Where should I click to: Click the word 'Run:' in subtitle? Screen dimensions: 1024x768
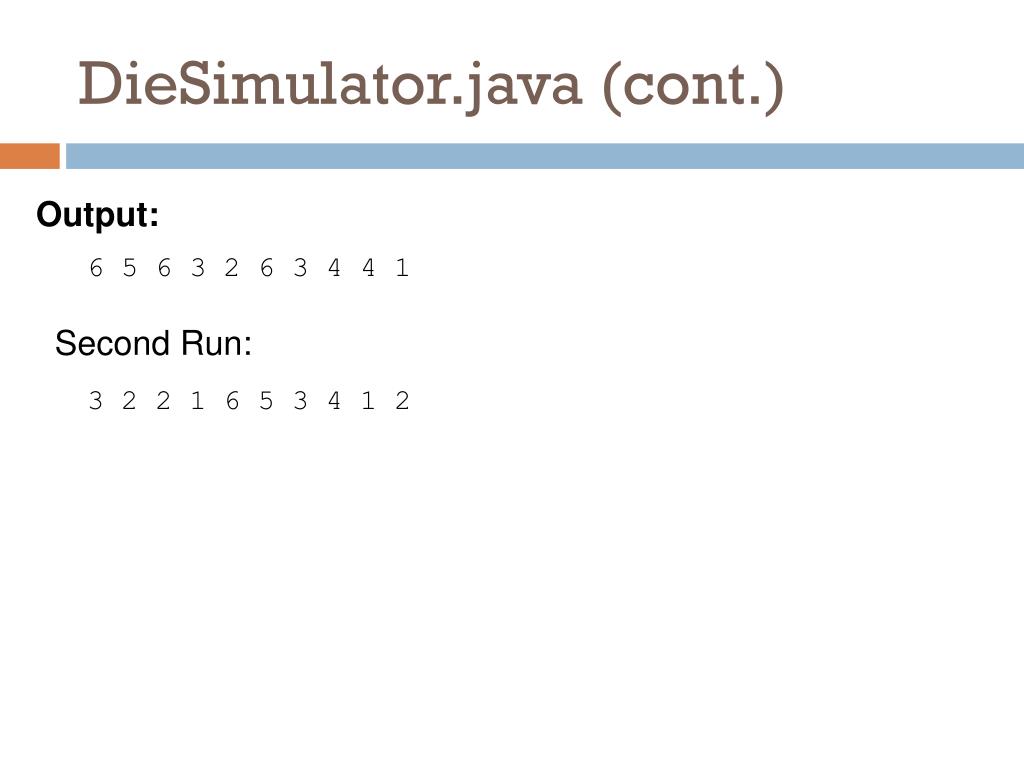tap(216, 344)
